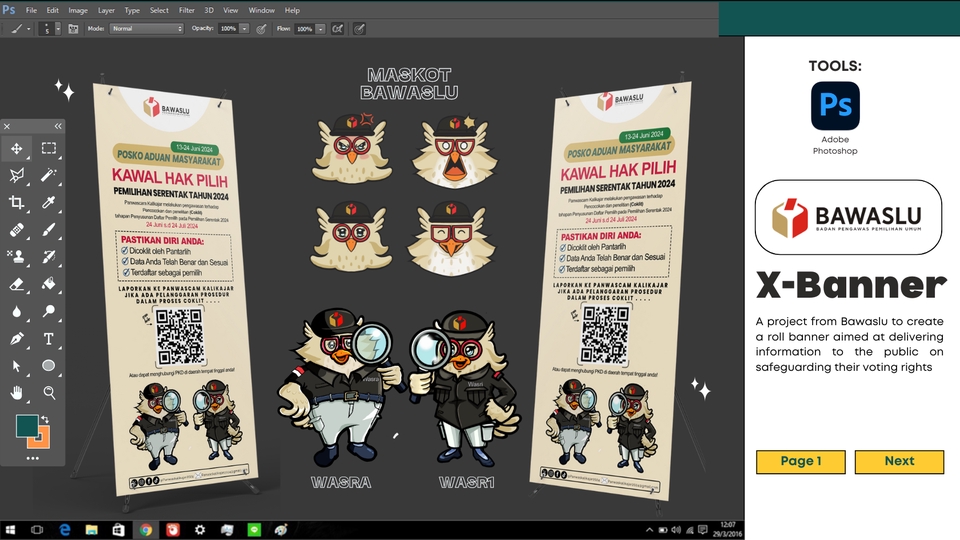The width and height of the screenshot is (960, 540).
Task: Select the Eyedropper tool
Action: [x=49, y=202]
